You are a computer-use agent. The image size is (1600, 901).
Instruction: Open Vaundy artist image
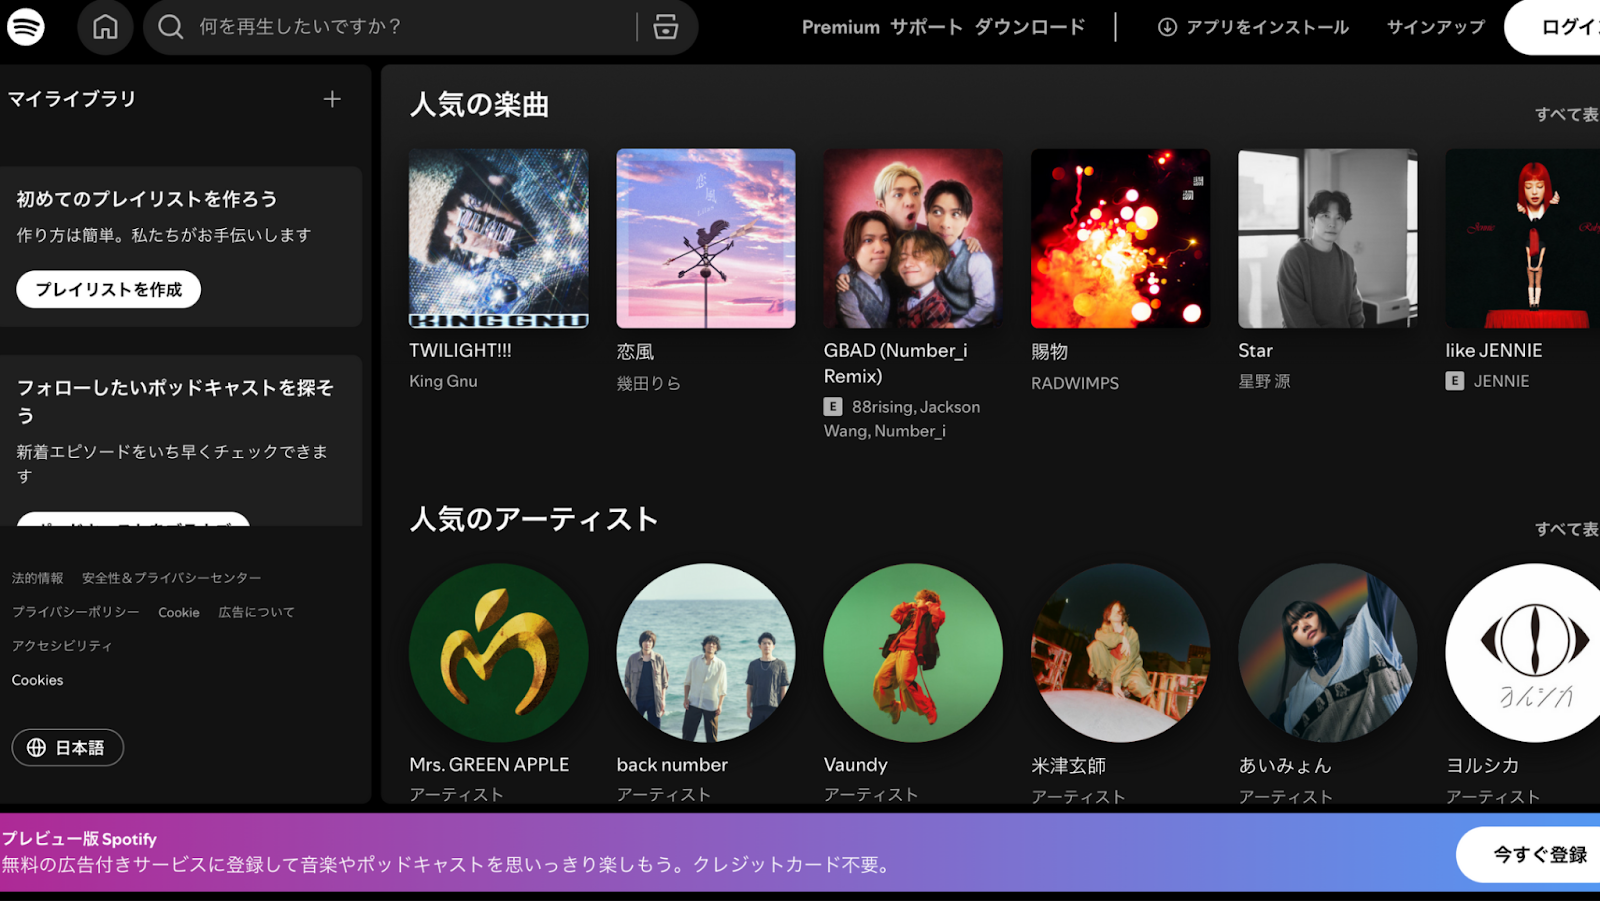tap(913, 653)
